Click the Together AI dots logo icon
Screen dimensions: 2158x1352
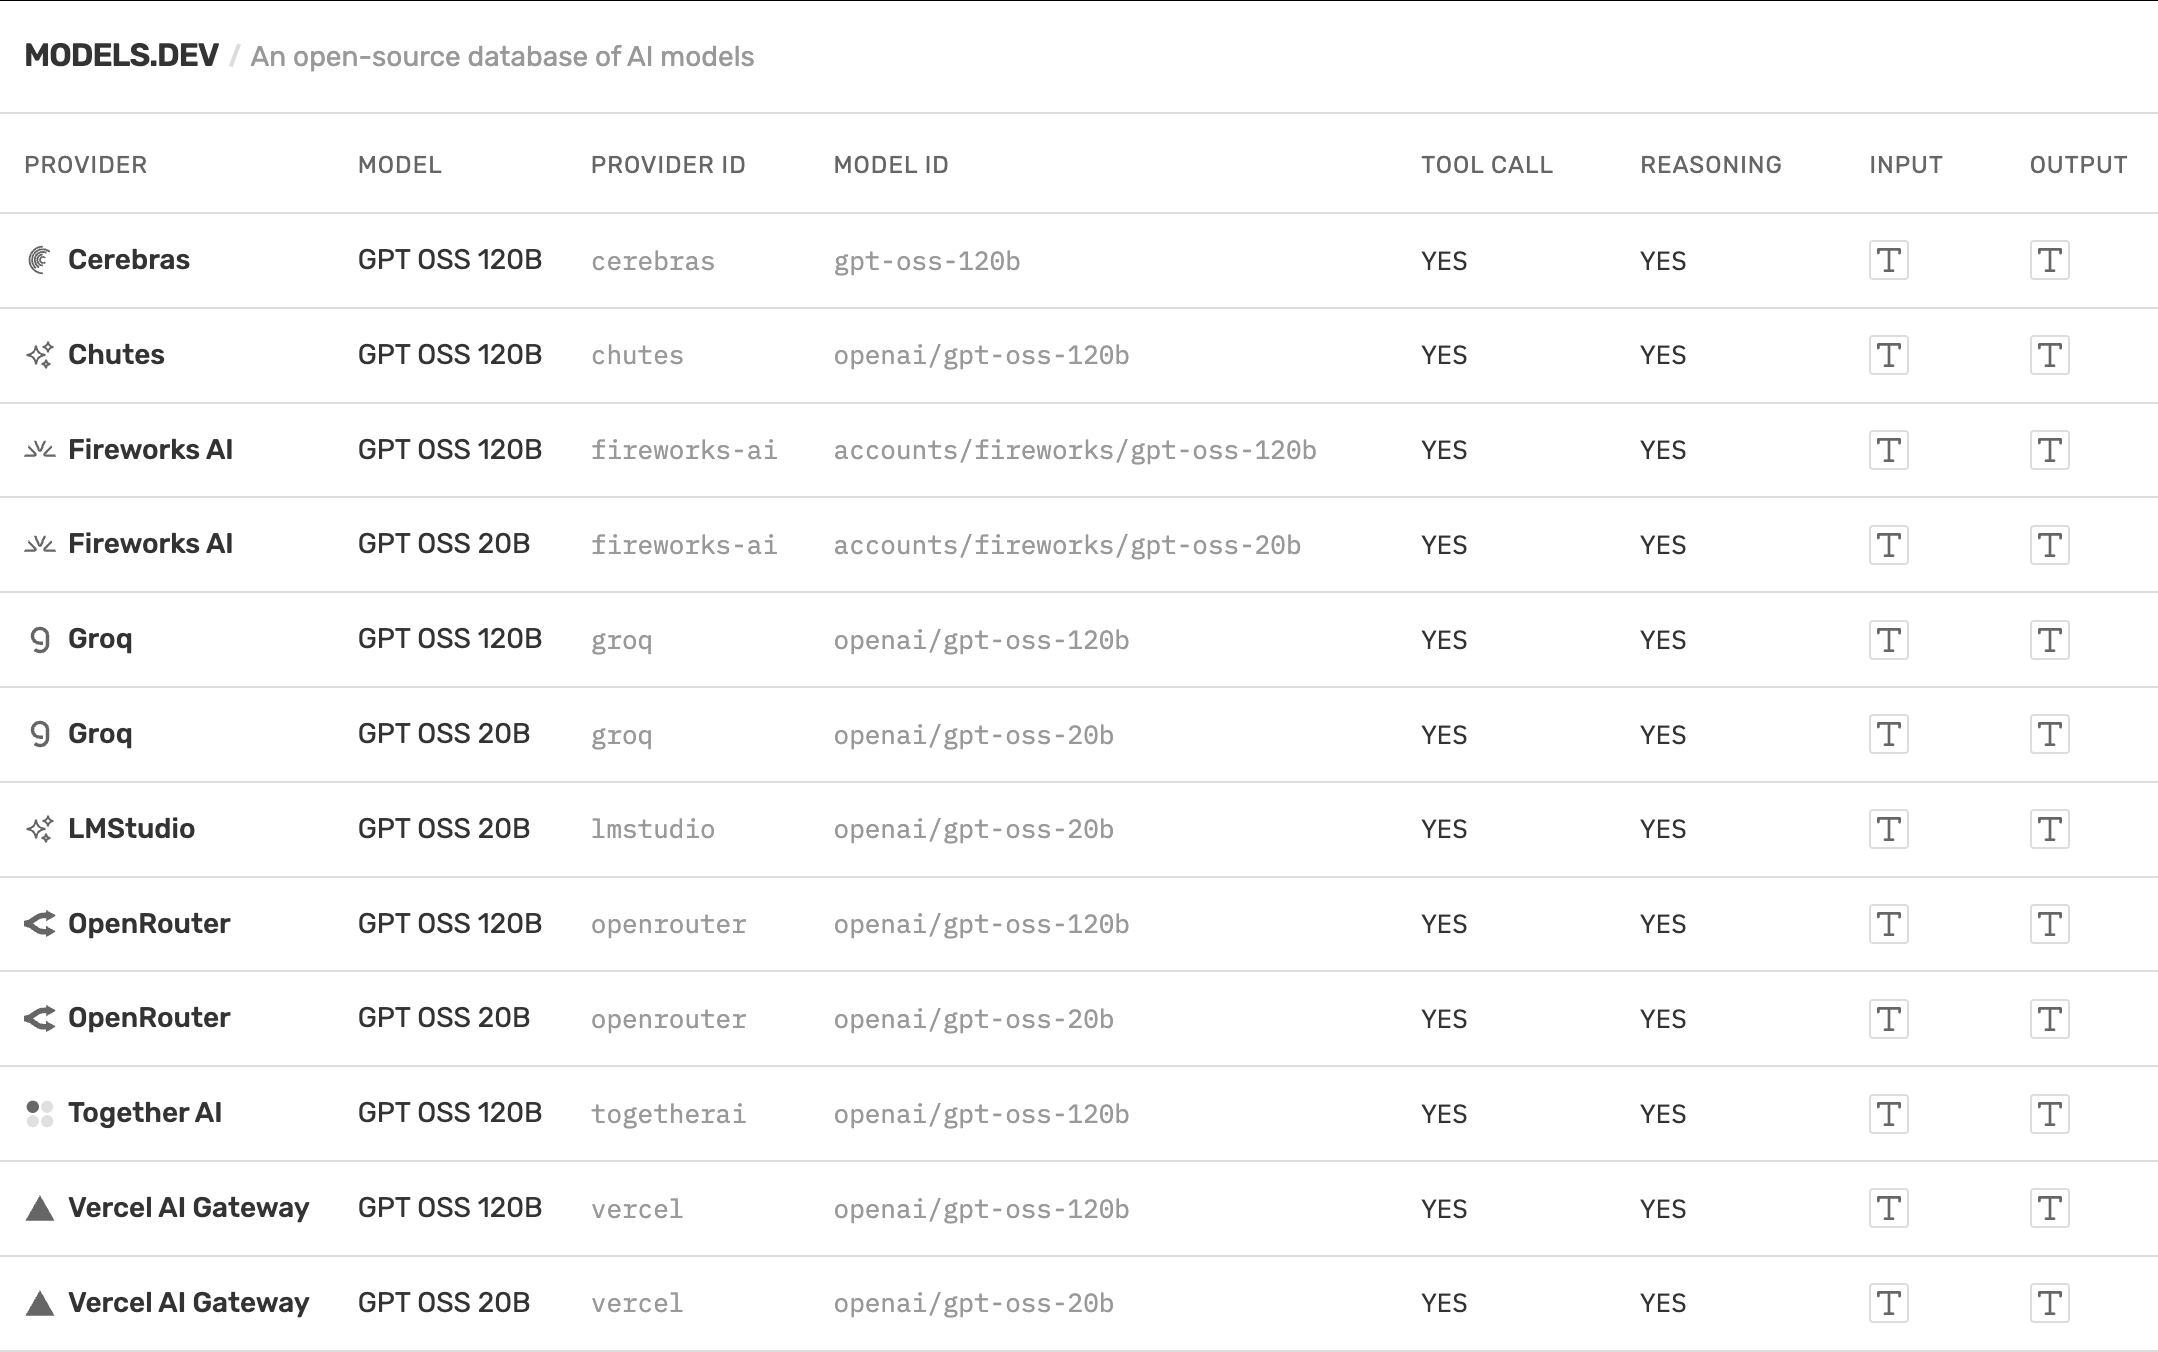tap(39, 1113)
